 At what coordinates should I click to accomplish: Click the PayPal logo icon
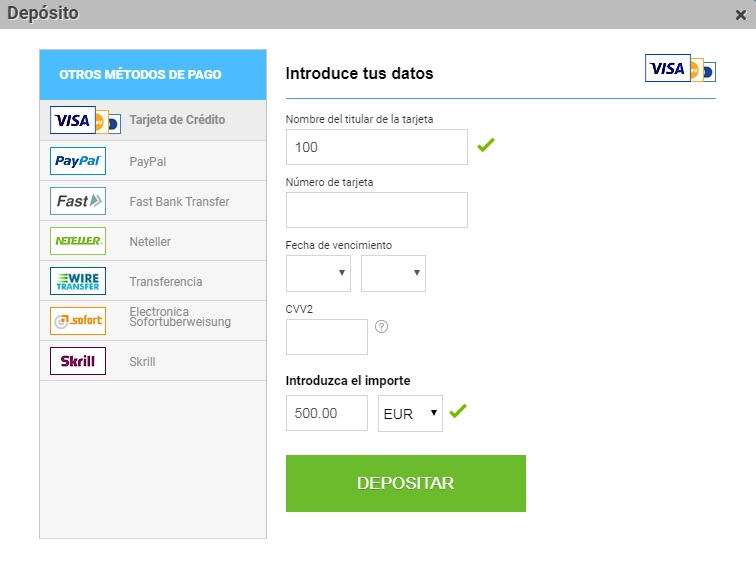[x=78, y=161]
